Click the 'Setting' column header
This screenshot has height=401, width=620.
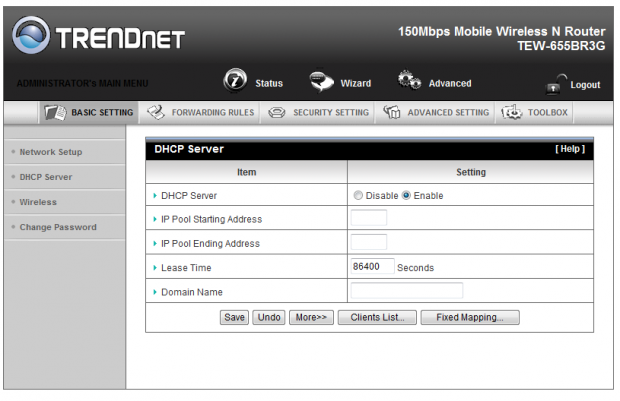tap(471, 172)
